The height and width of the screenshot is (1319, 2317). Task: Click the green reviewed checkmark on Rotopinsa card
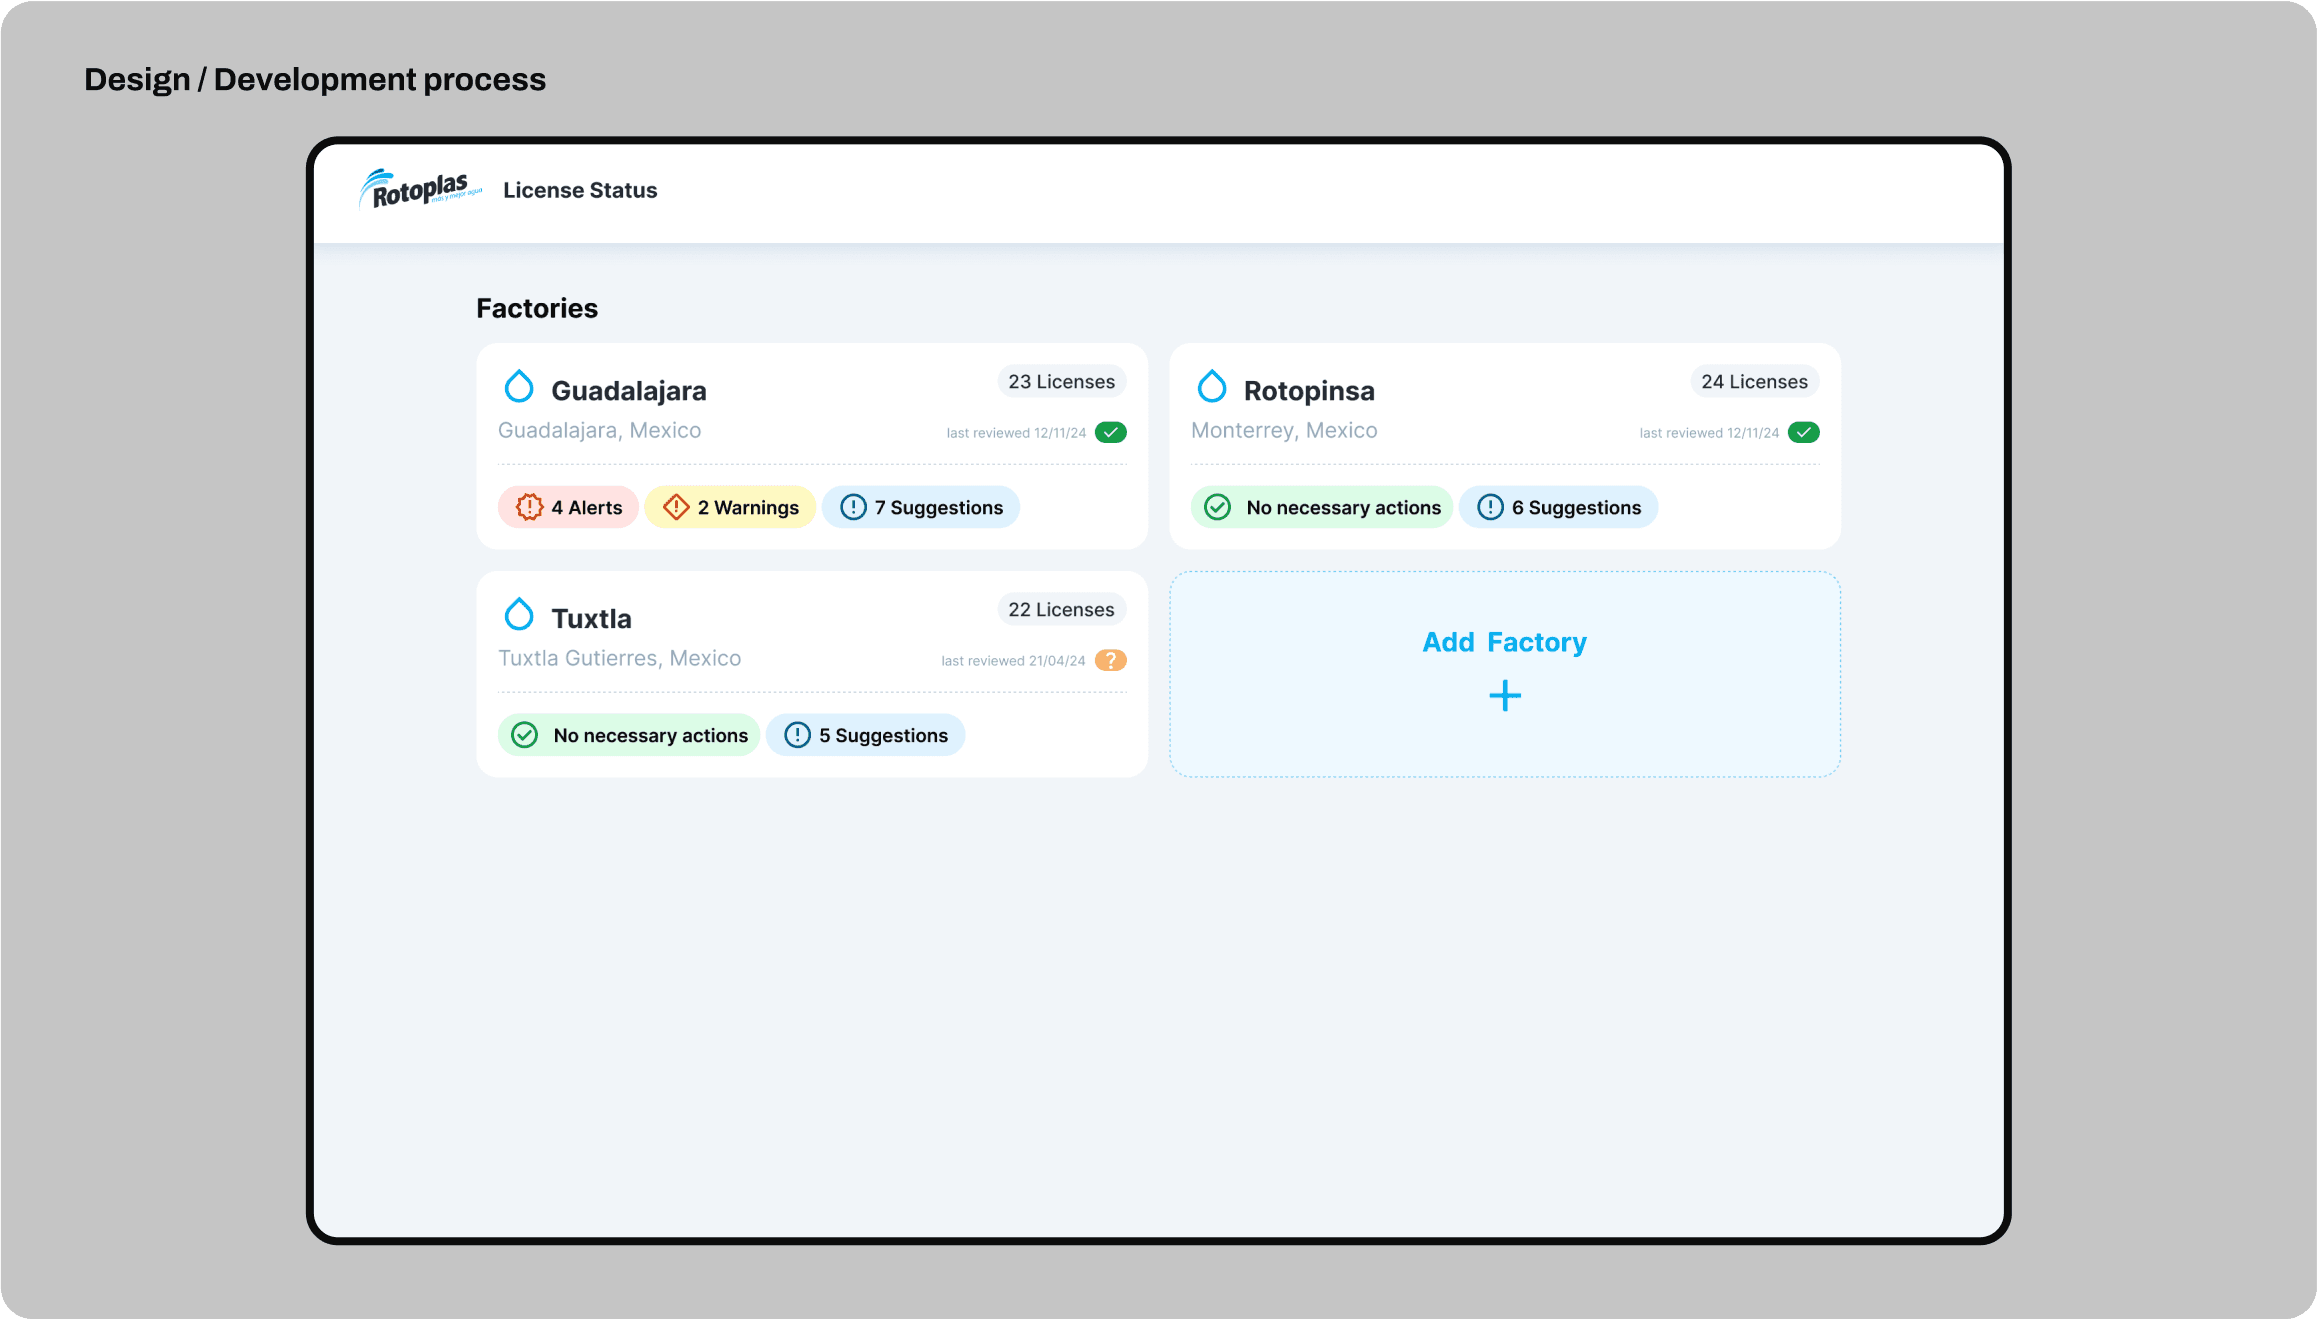point(1804,432)
